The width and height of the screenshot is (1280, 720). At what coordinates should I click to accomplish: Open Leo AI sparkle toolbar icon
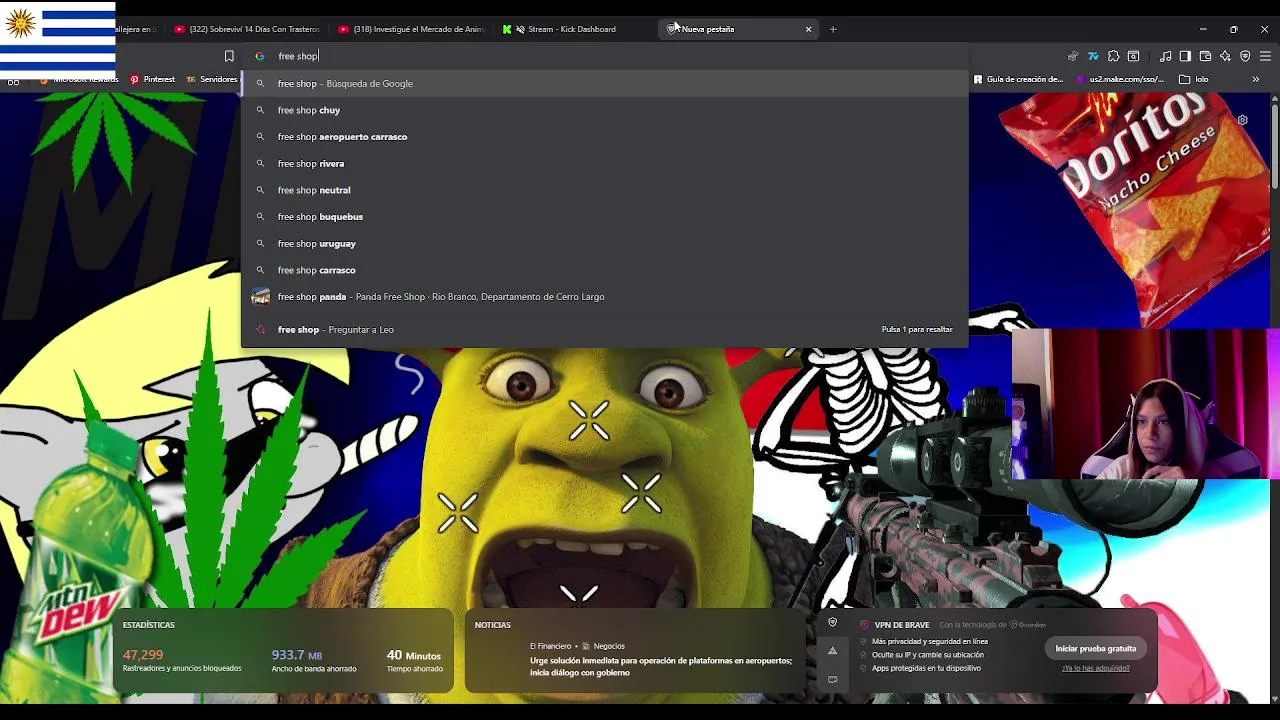tap(1225, 56)
